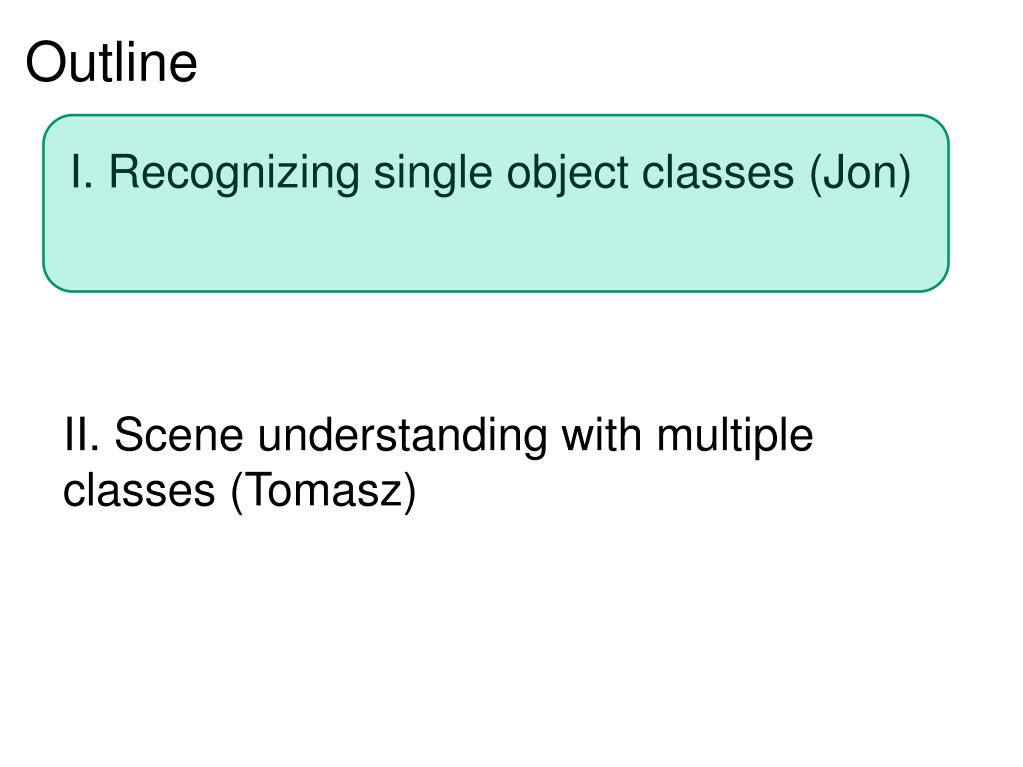Click the word understanding in item II

(x=403, y=436)
